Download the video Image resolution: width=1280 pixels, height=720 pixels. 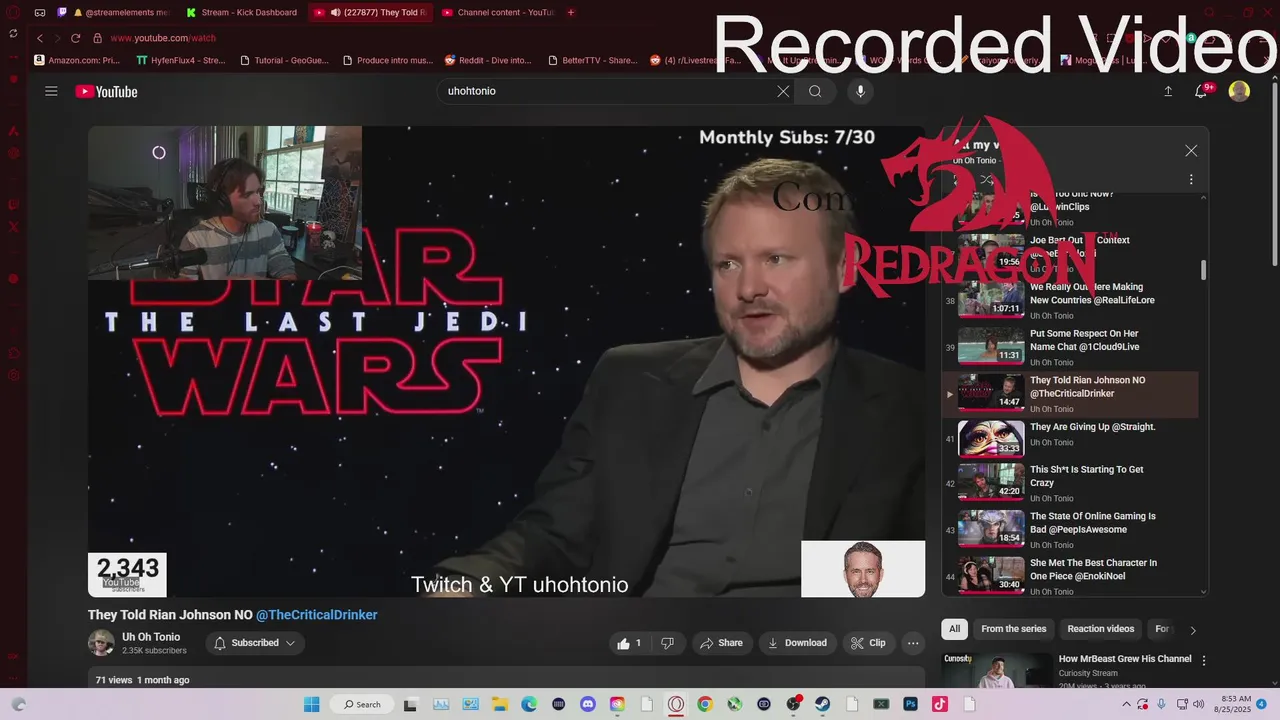coord(797,643)
